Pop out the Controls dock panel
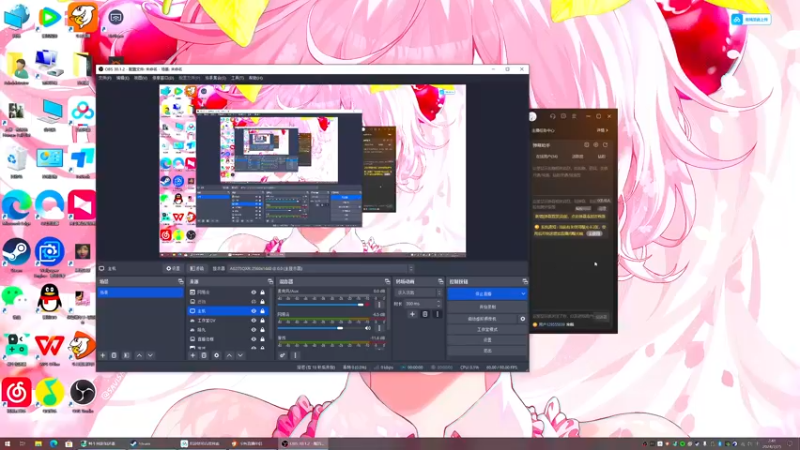This screenshot has width=800, height=450. click(x=525, y=282)
